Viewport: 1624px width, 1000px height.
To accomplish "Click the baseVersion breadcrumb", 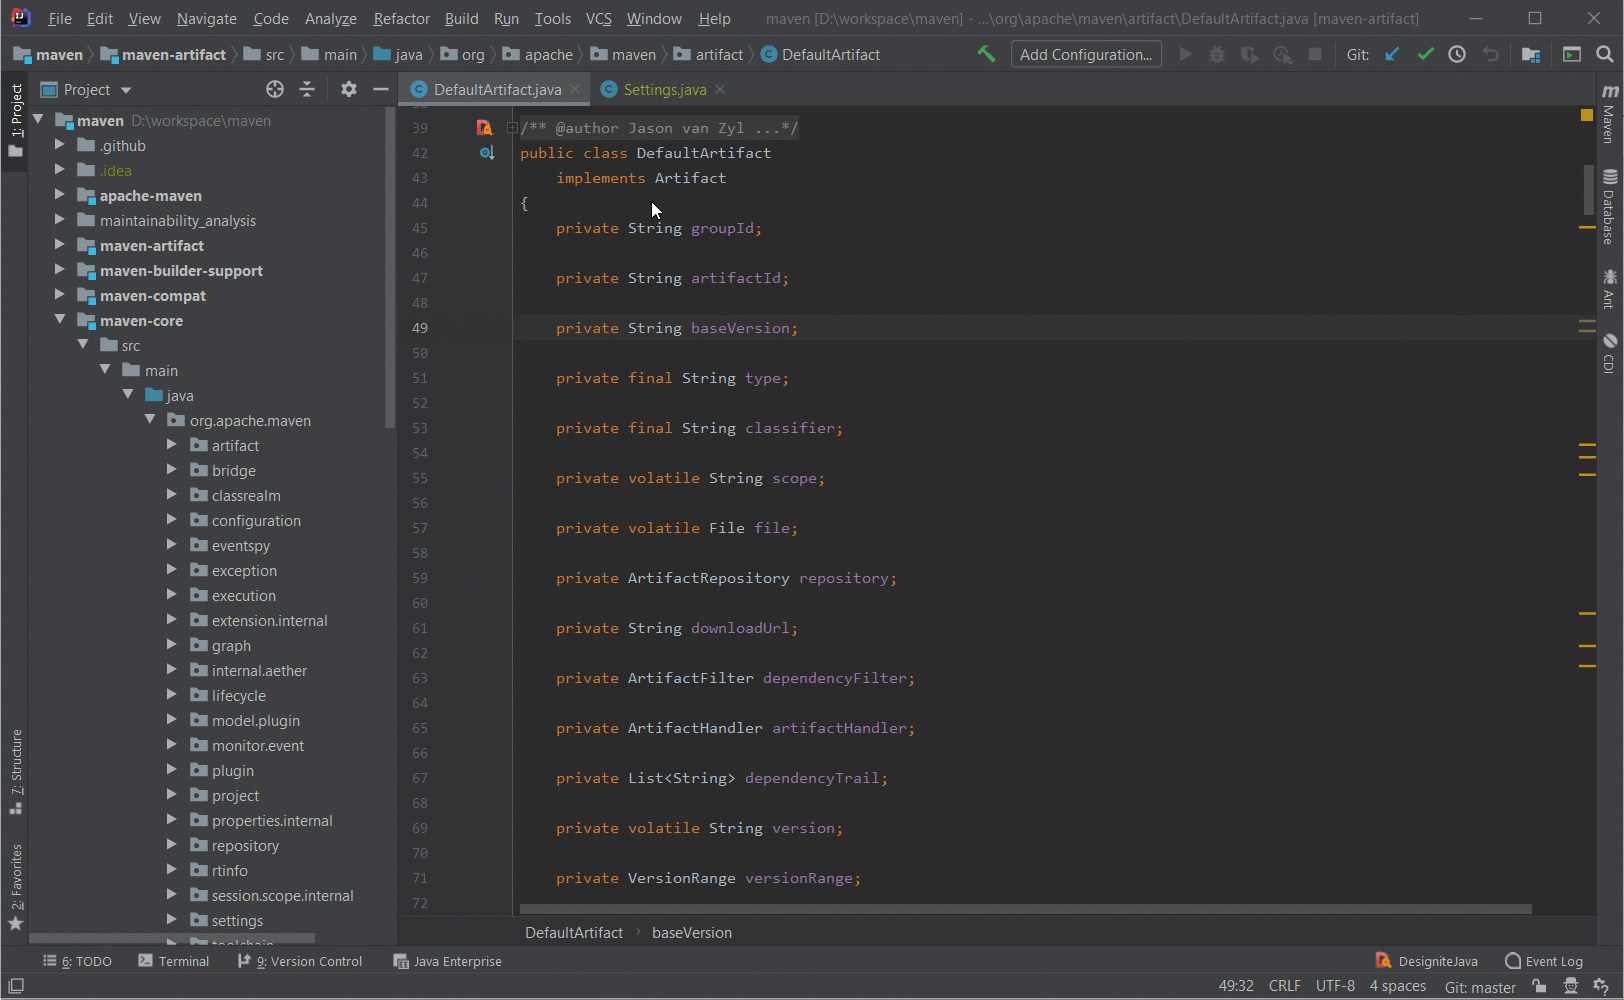I will (x=692, y=932).
